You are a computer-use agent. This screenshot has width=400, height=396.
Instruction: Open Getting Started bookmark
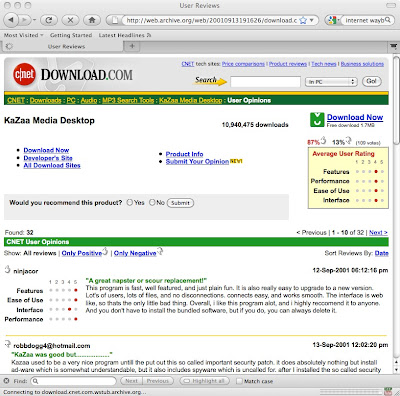point(71,35)
